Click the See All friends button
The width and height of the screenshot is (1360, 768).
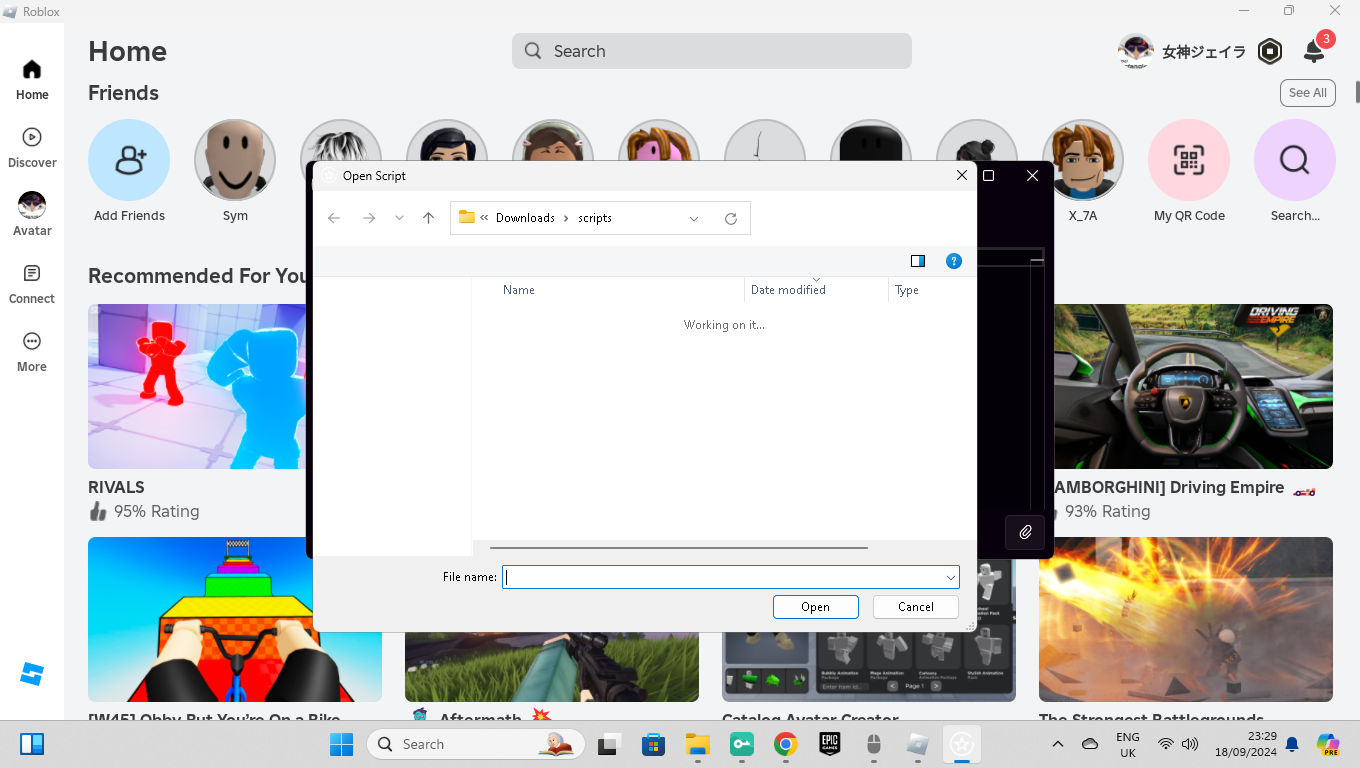(1308, 93)
